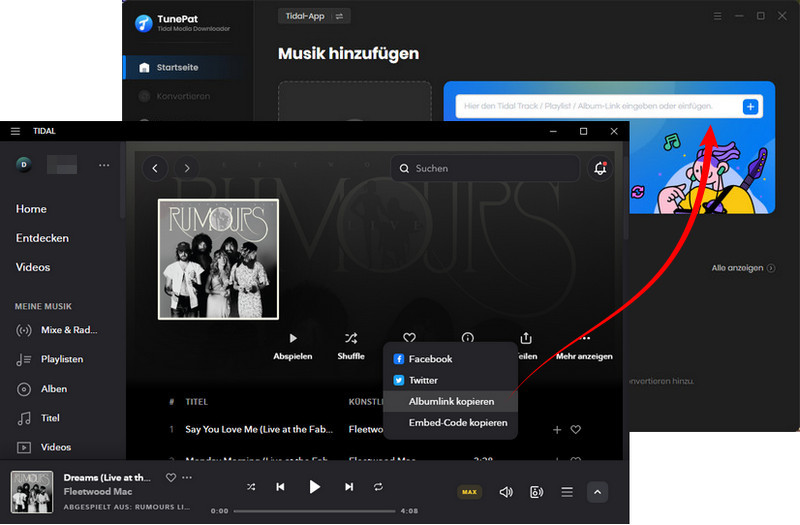Toggle repeat in the player controls
800x525 pixels.
click(x=378, y=487)
